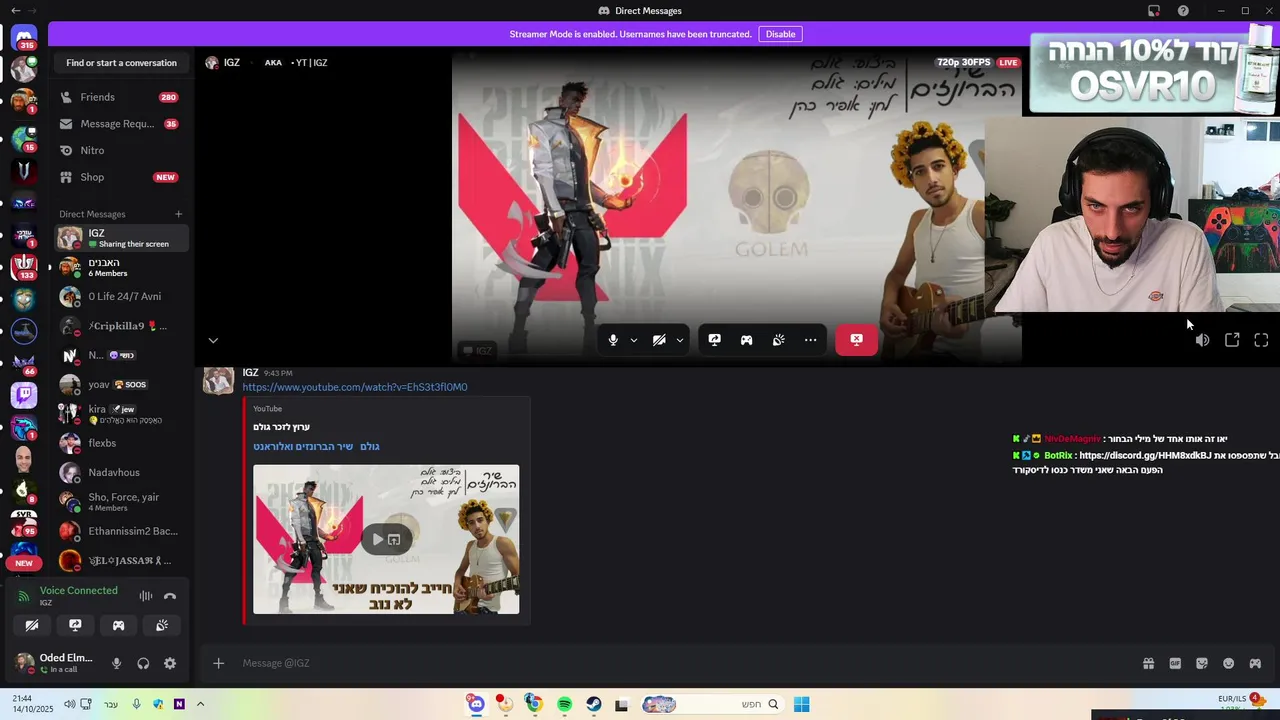Image resolution: width=1280 pixels, height=720 pixels.
Task: Open Ethannissim2 conversation
Action: coord(121,531)
